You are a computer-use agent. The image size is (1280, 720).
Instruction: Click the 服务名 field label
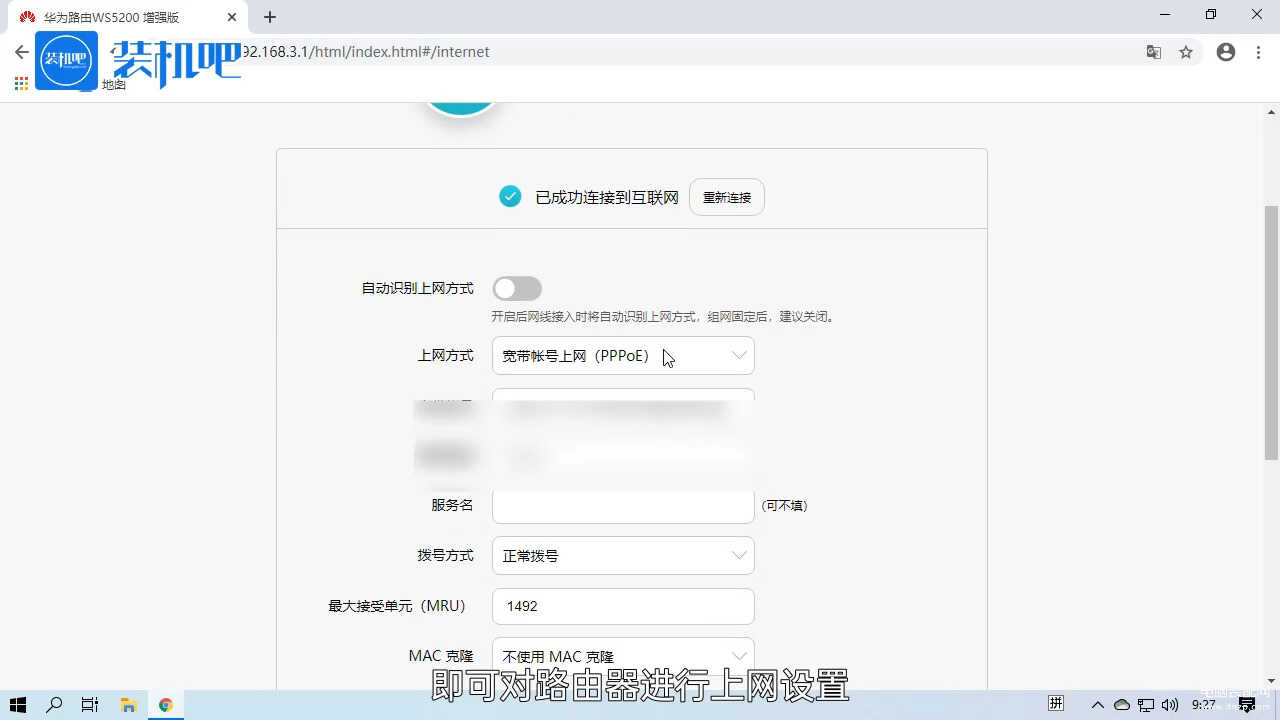tap(452, 505)
